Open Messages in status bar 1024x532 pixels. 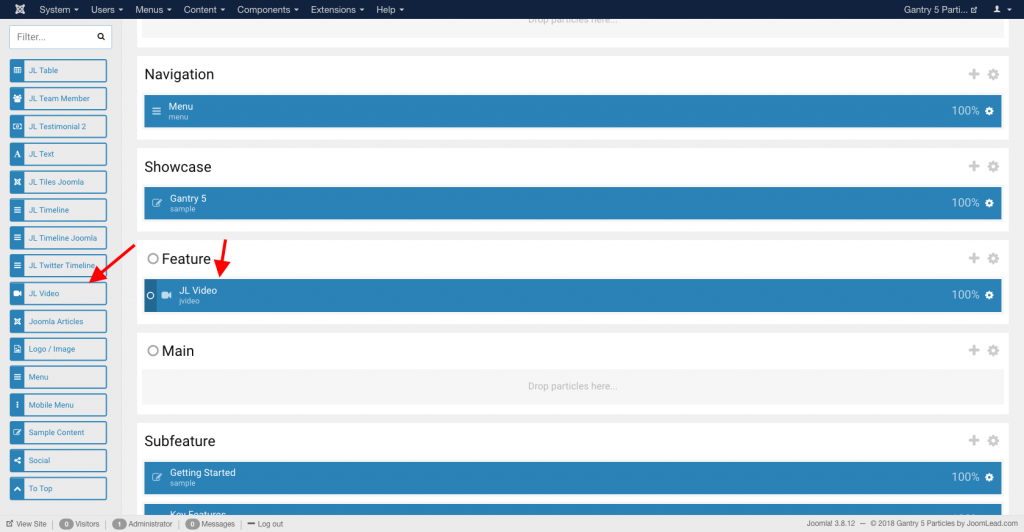coord(210,524)
